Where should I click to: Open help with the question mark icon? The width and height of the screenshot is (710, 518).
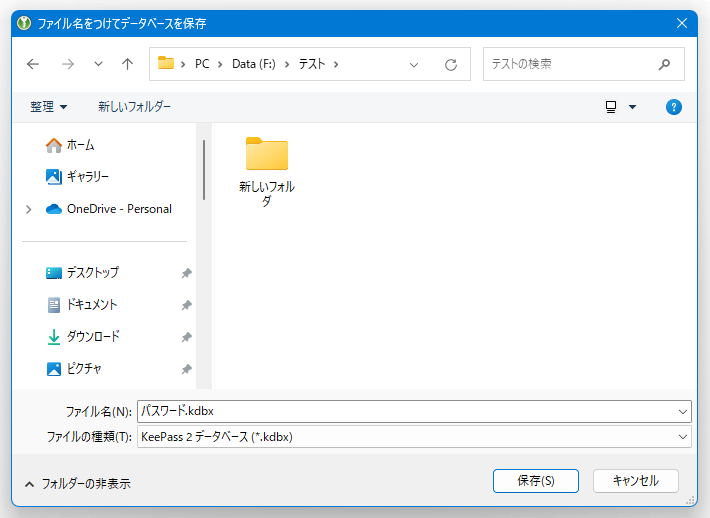[674, 107]
